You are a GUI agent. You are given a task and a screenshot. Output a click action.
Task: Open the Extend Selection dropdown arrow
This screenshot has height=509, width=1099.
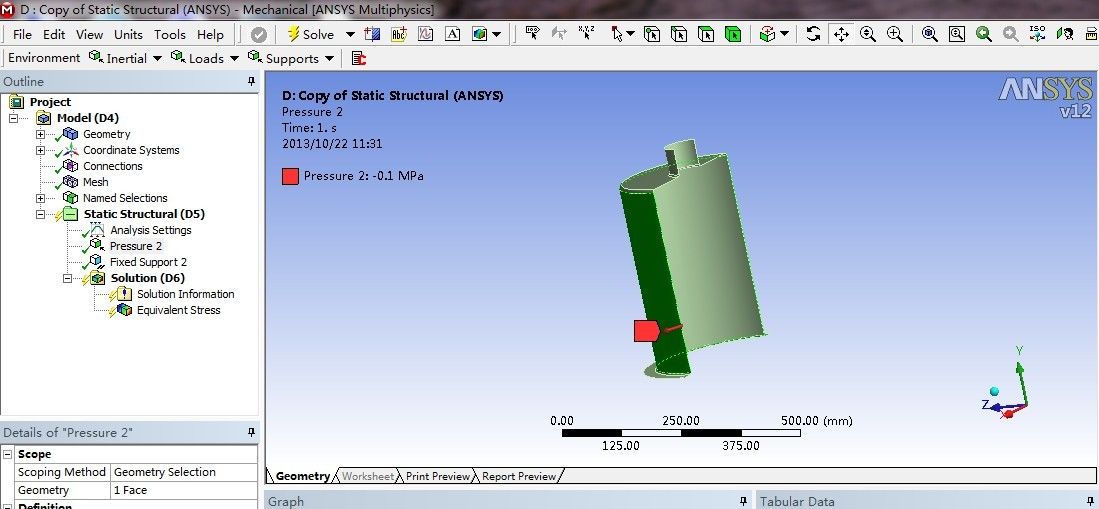(784, 34)
